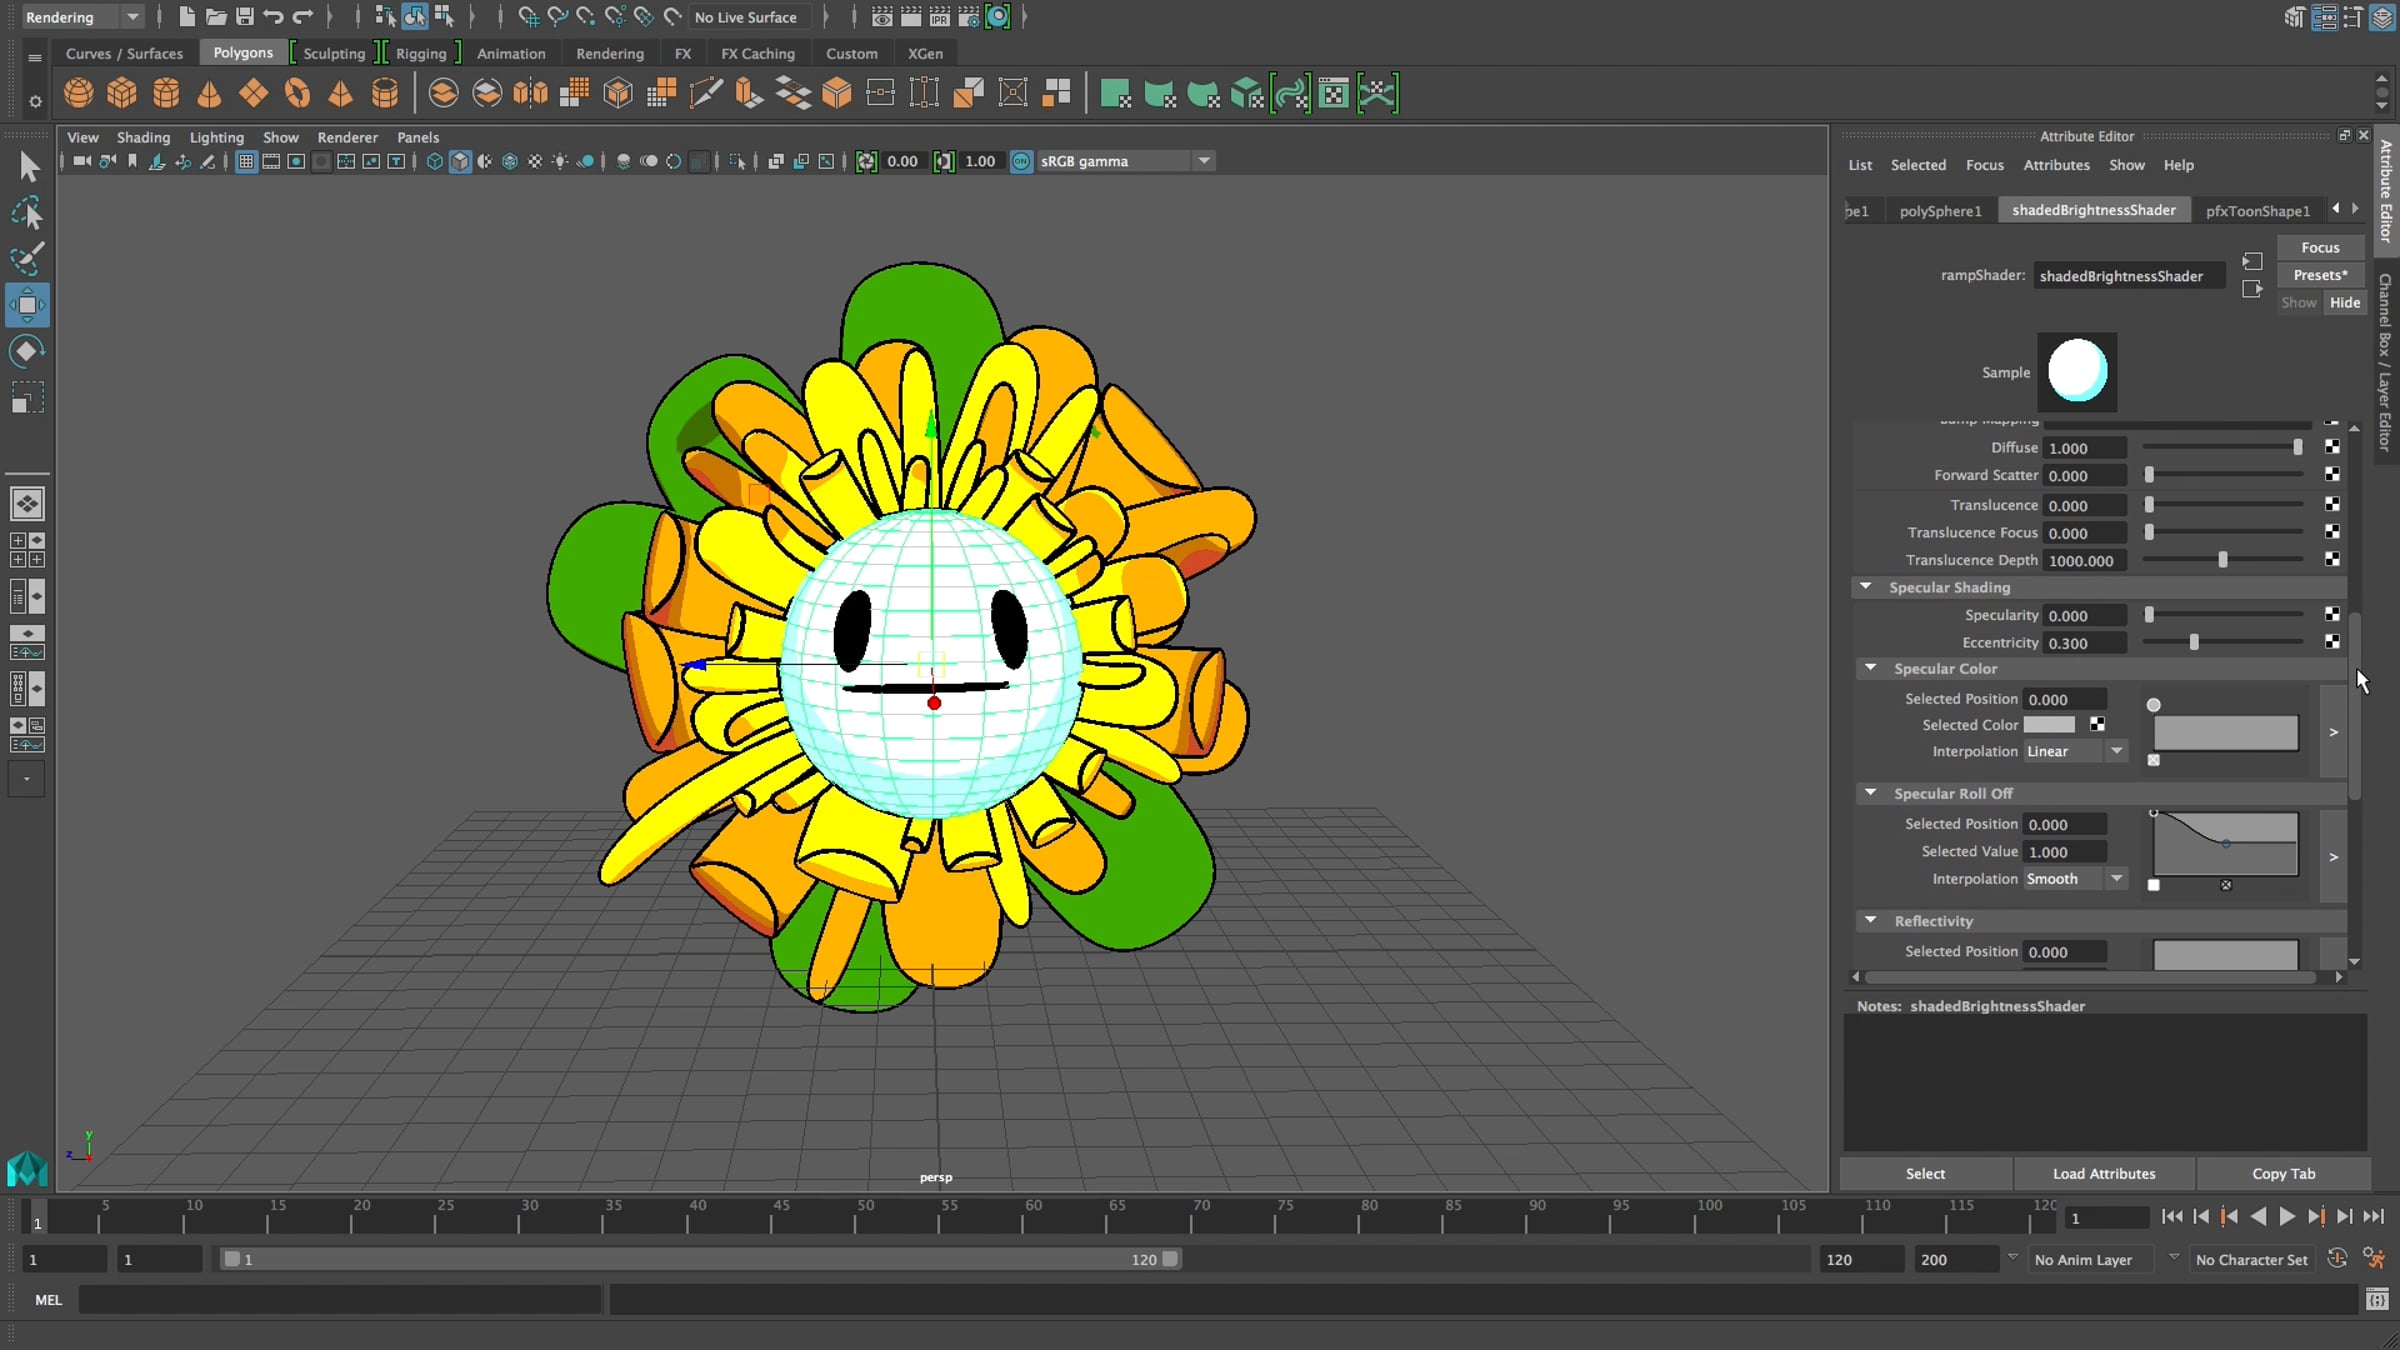The width and height of the screenshot is (2400, 1350).
Task: Toggle auto keyframe button
Action: [2337, 1259]
